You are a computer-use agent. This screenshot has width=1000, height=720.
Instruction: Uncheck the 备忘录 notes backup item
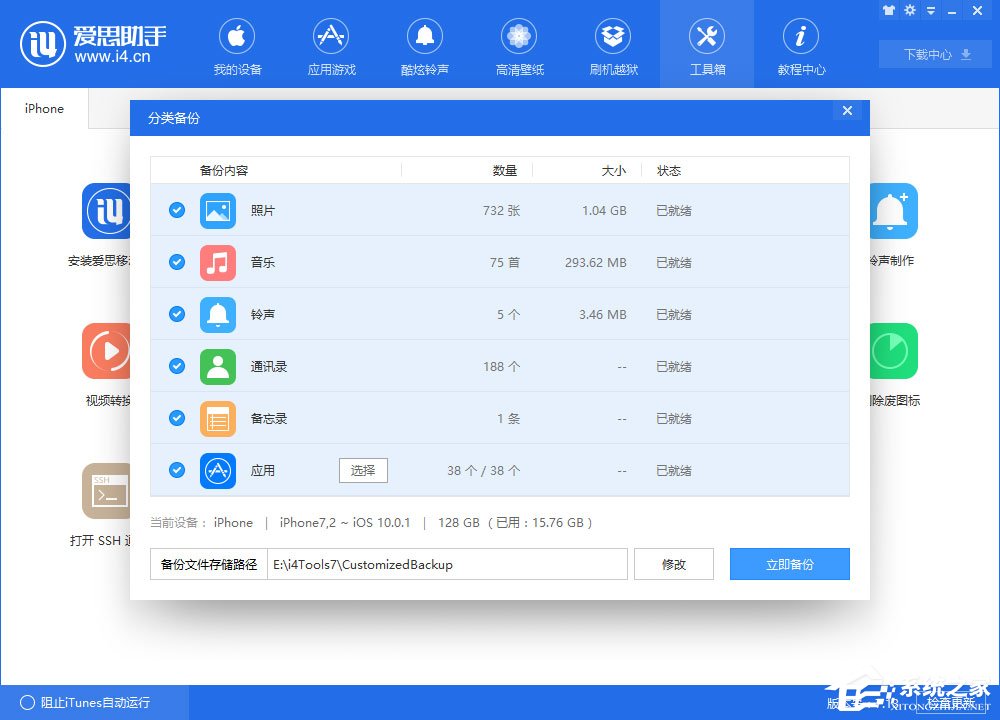pyautogui.click(x=176, y=418)
